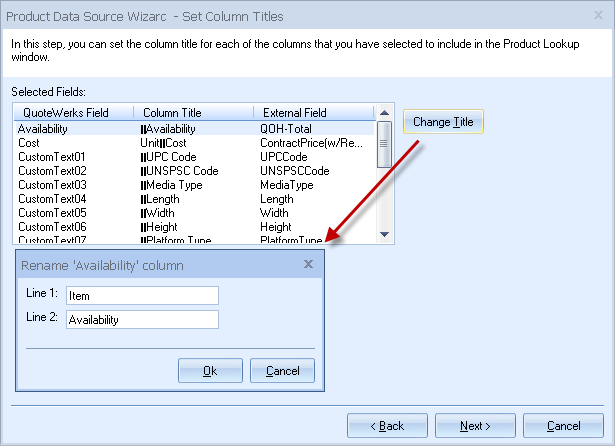Select the CustomText02 UNSPSC Code row
Image resolution: width=615 pixels, height=446 pixels.
(195, 171)
